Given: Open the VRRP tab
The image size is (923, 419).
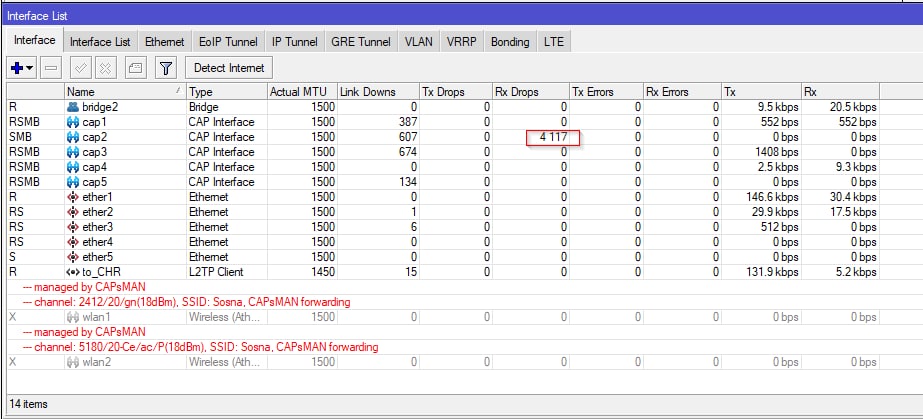Looking at the screenshot, I should pos(462,42).
